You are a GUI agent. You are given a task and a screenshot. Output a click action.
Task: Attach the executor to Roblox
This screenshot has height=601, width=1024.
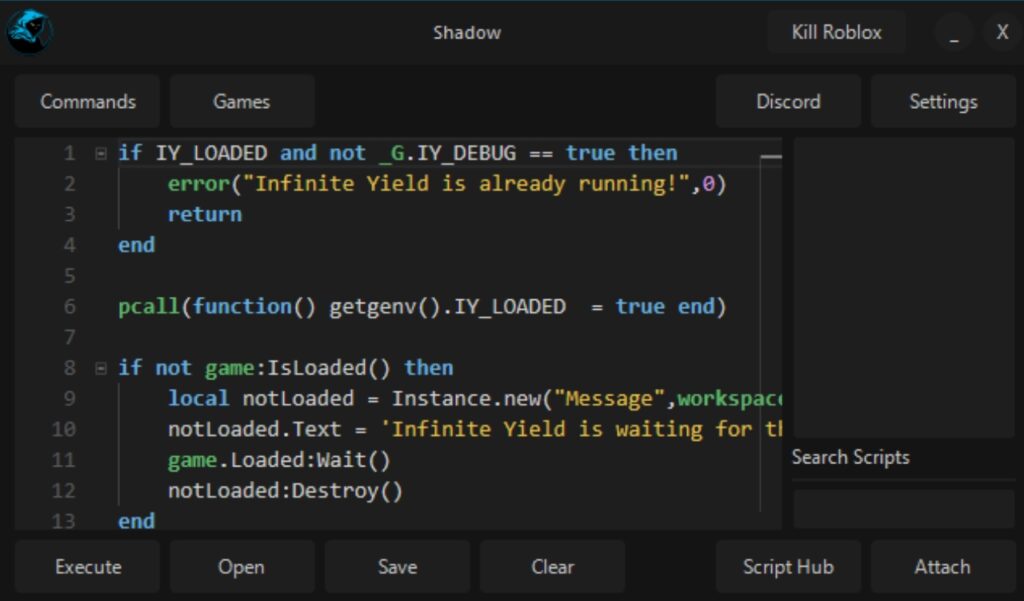click(943, 566)
